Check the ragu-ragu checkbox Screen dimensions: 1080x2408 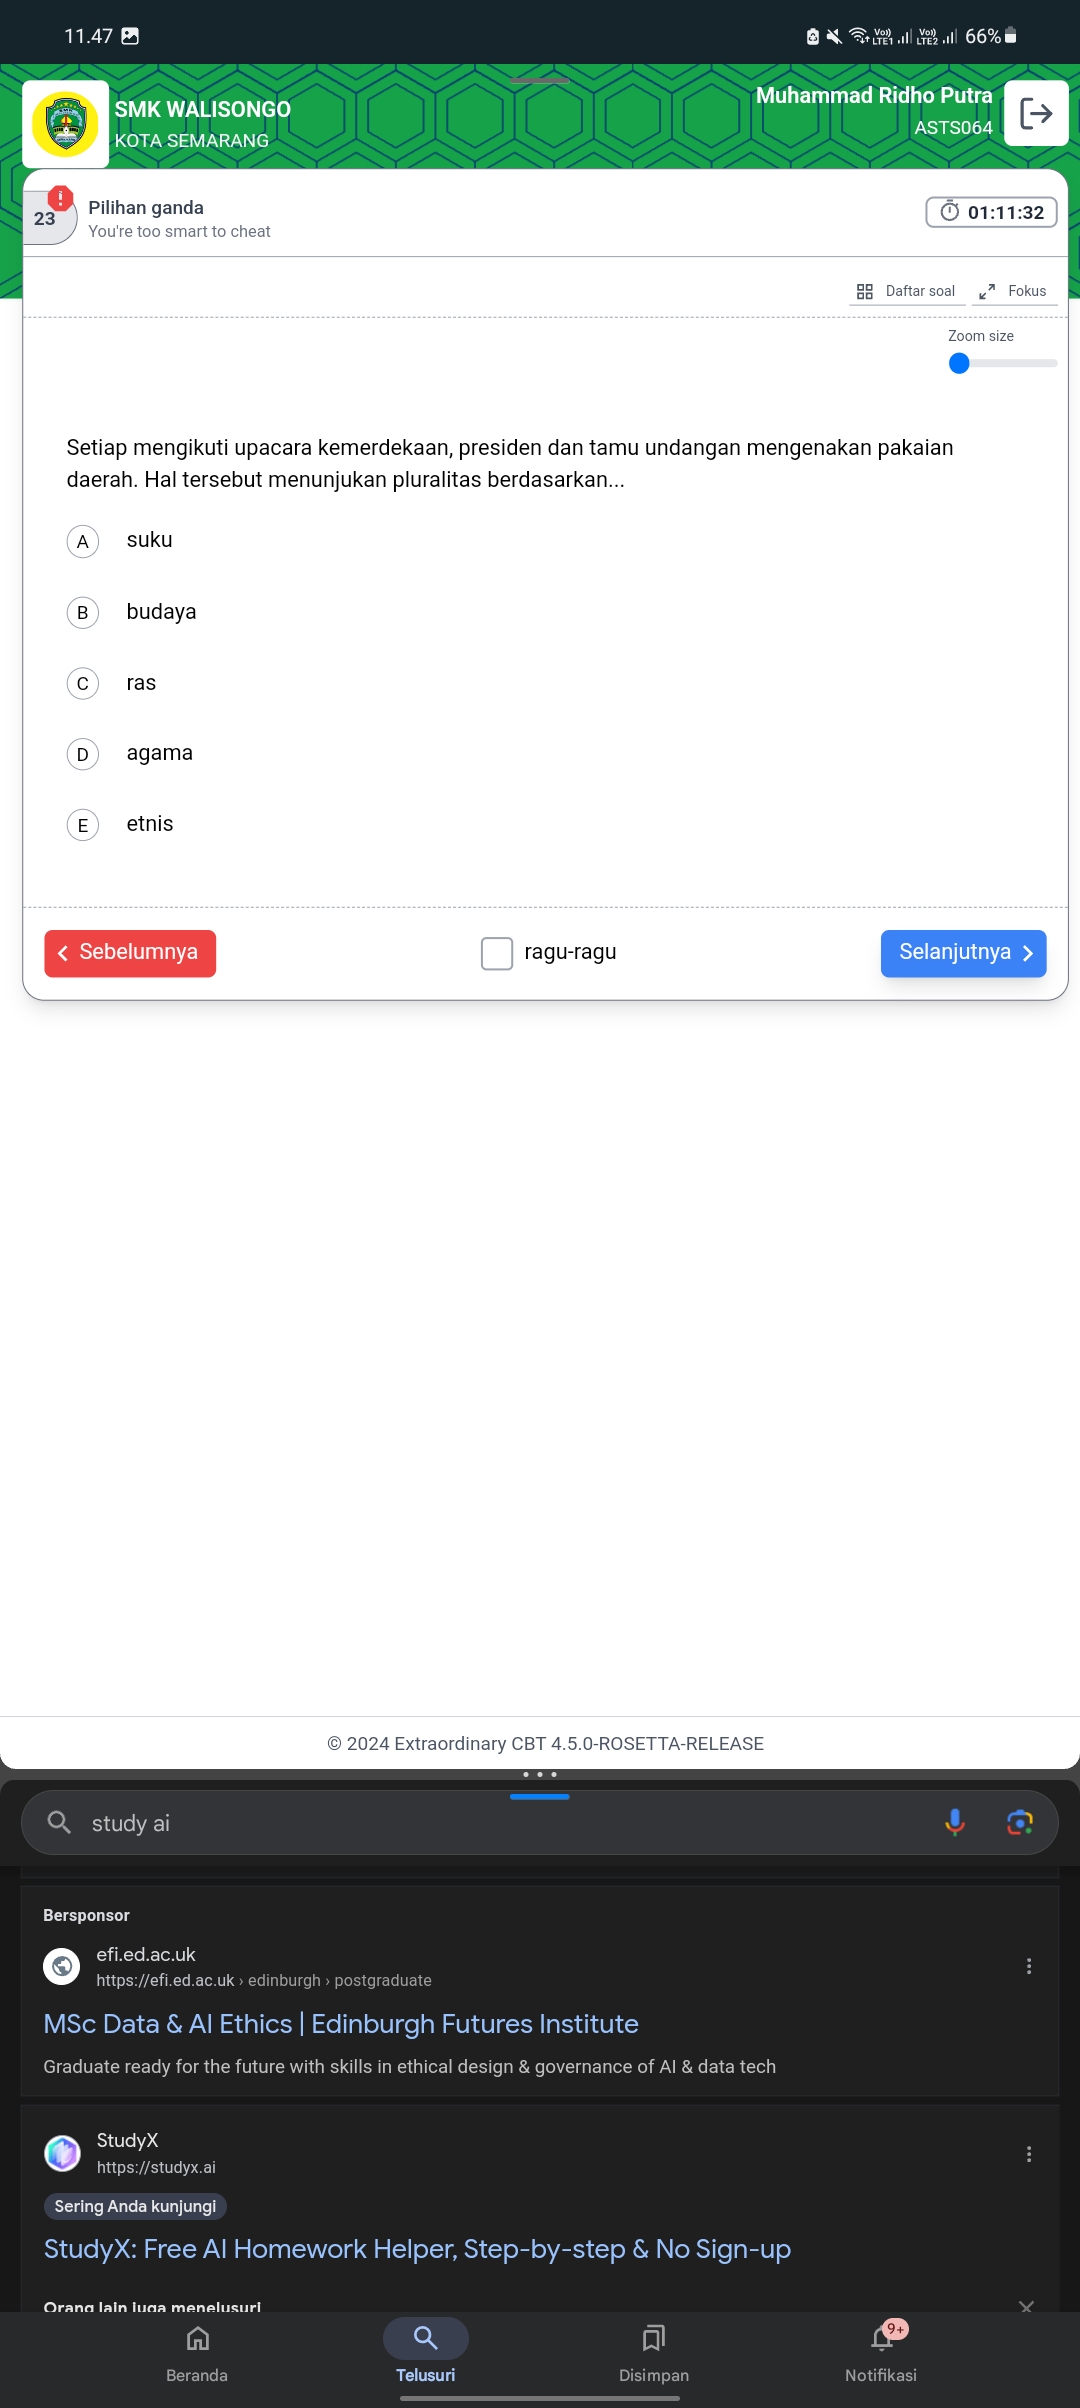(x=497, y=953)
